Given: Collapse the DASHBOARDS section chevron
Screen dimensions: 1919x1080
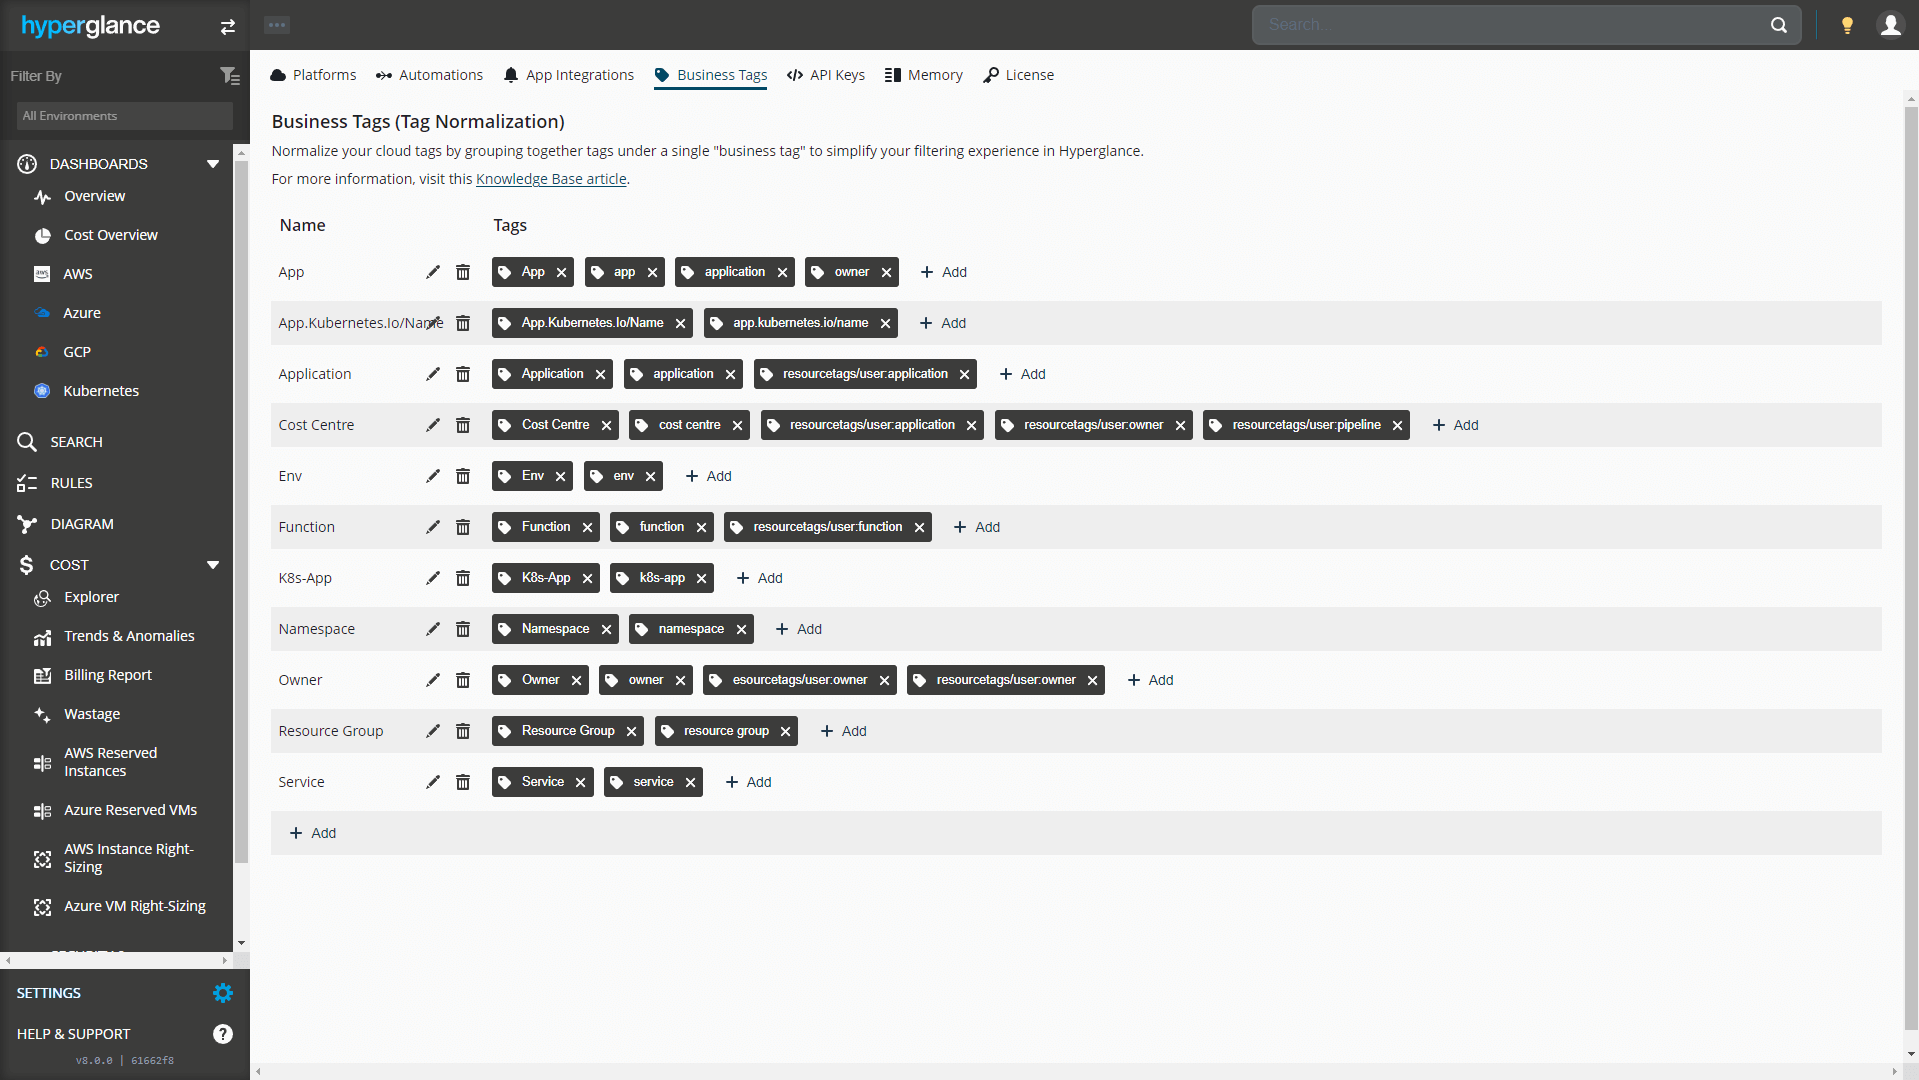Looking at the screenshot, I should pos(213,163).
